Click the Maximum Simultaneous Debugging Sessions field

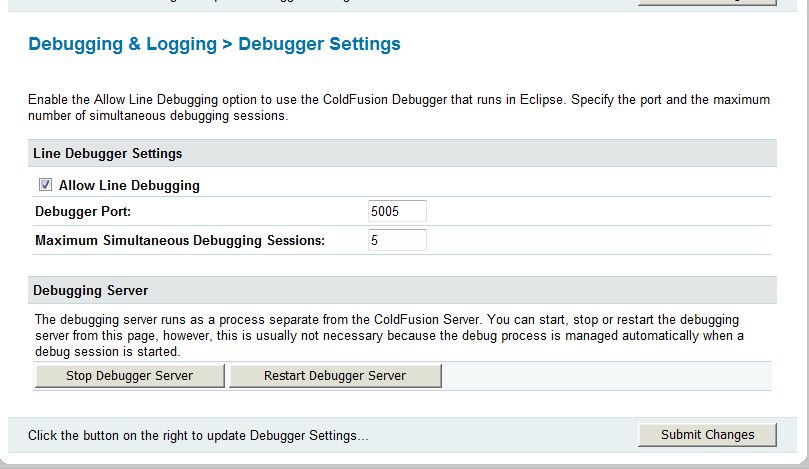pyautogui.click(x=397, y=240)
